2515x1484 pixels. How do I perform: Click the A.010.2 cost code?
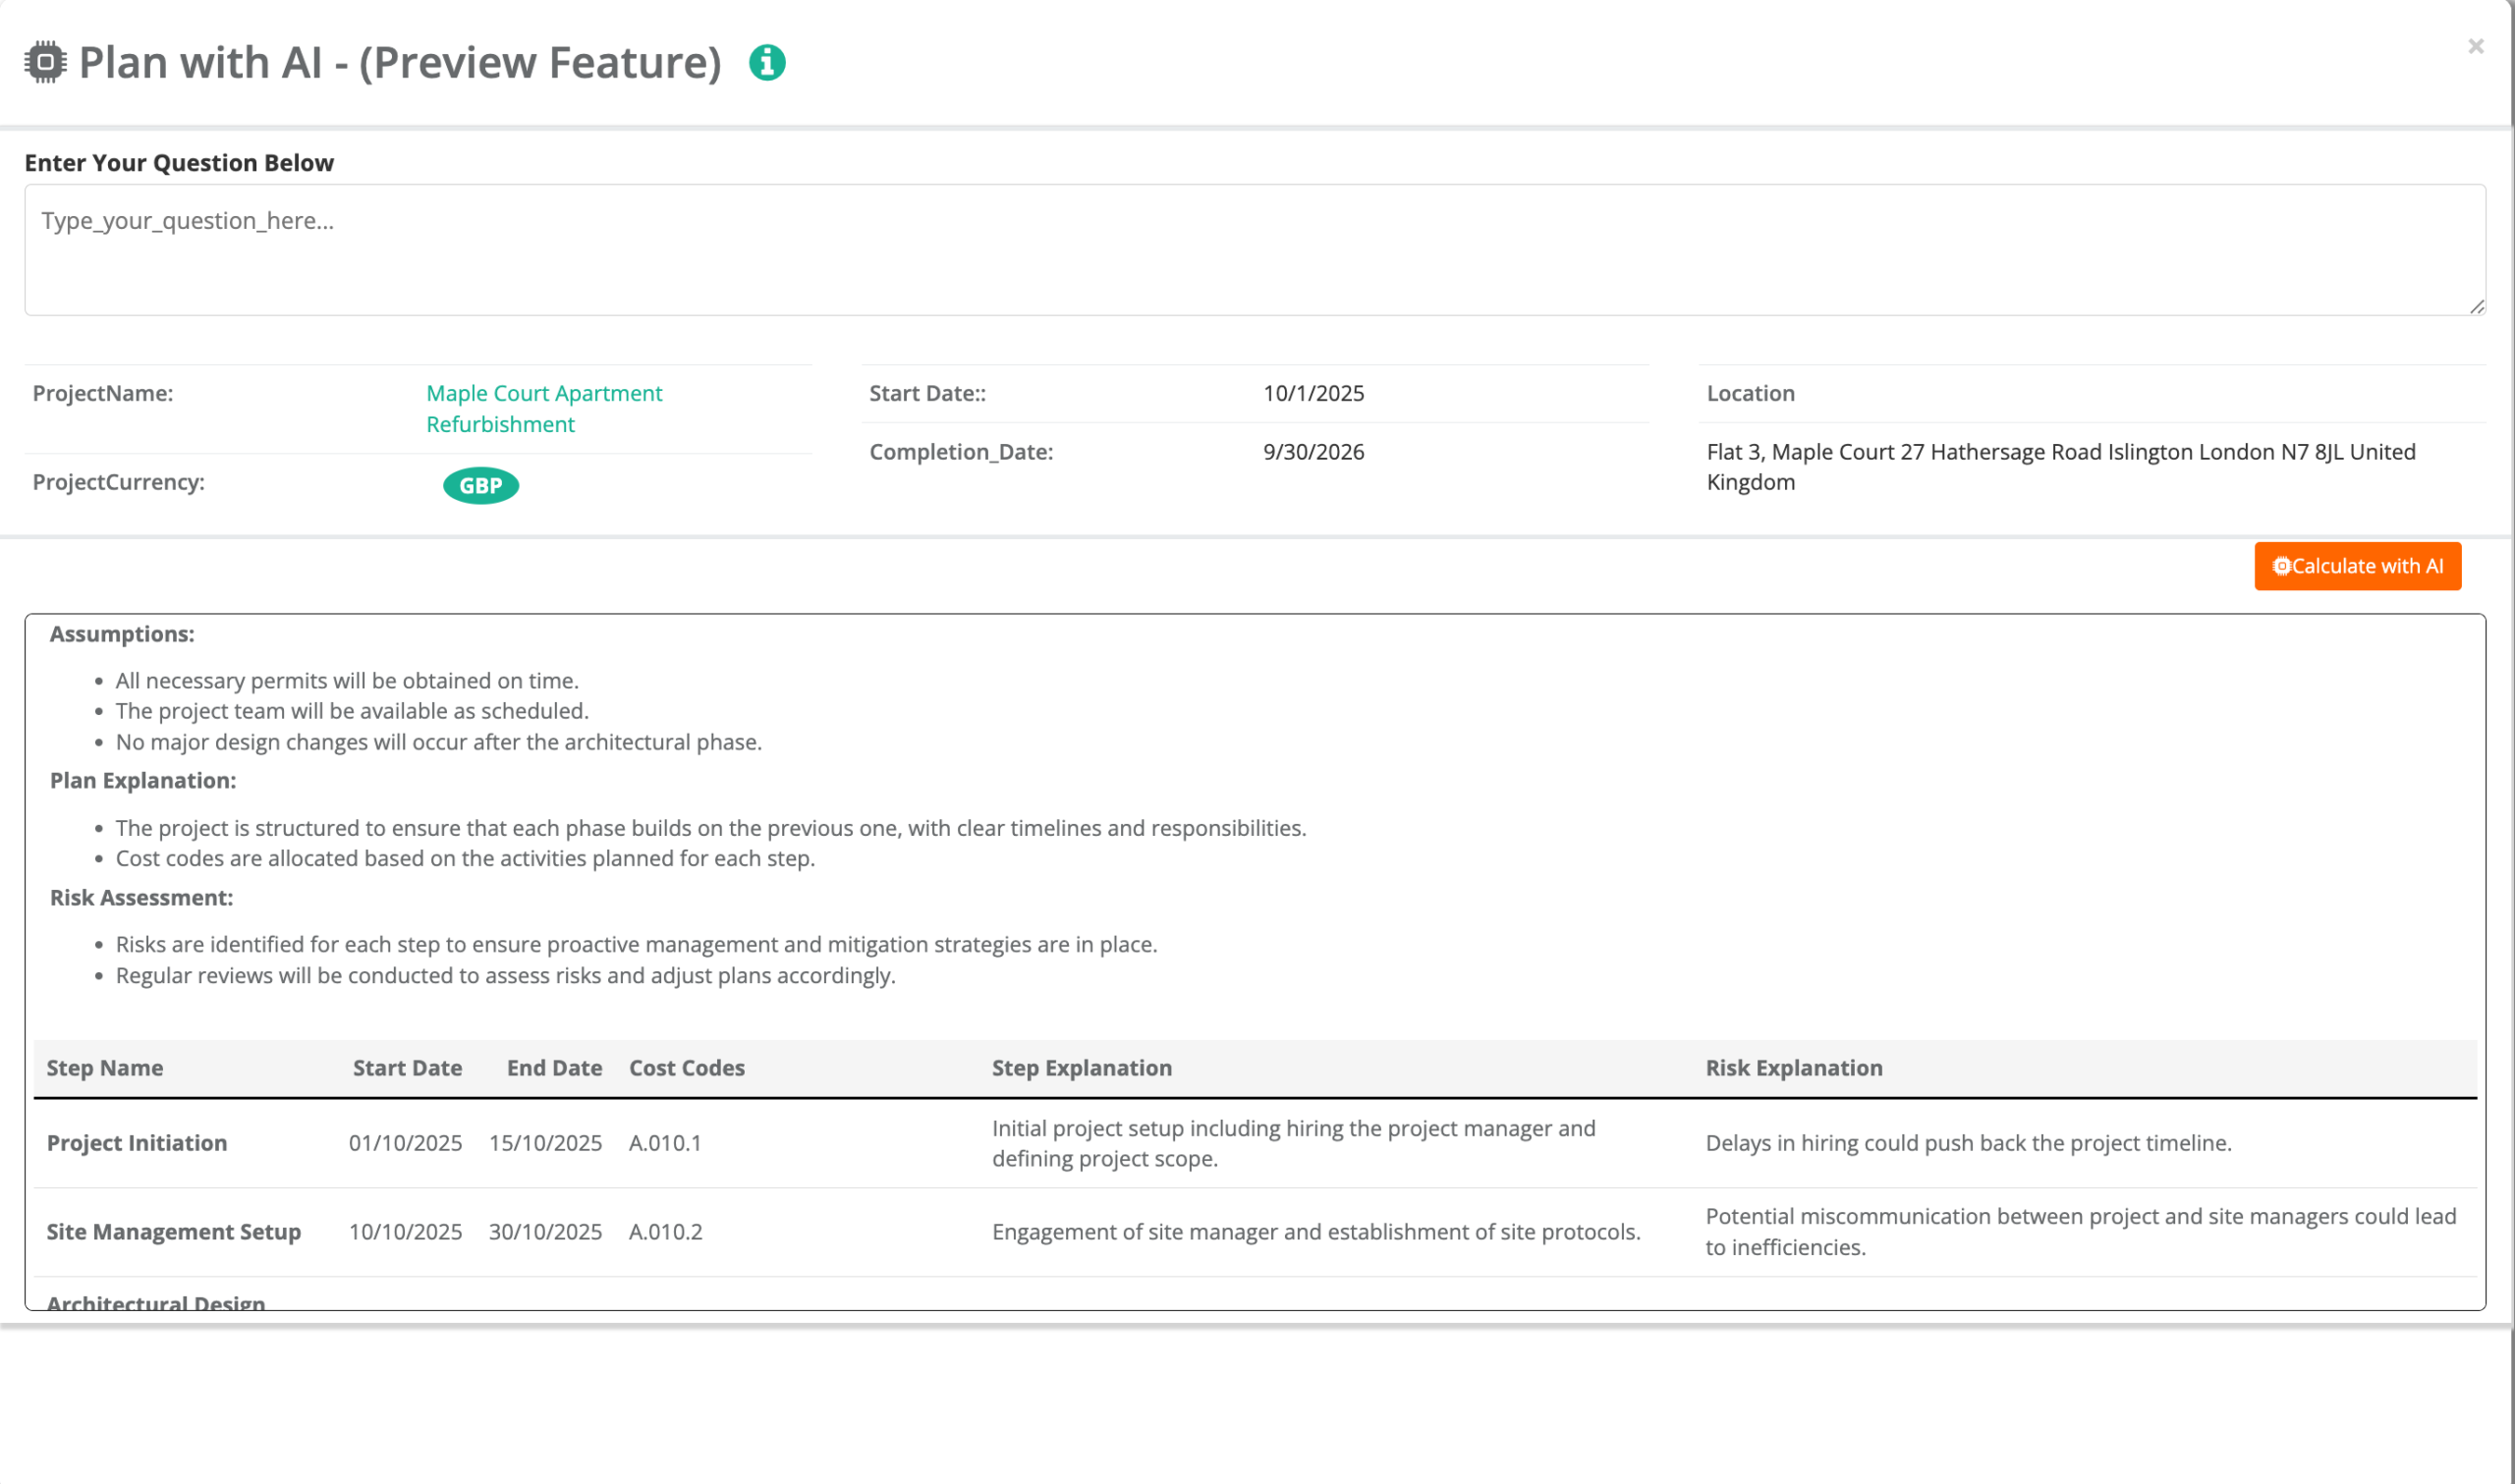pyautogui.click(x=665, y=1232)
